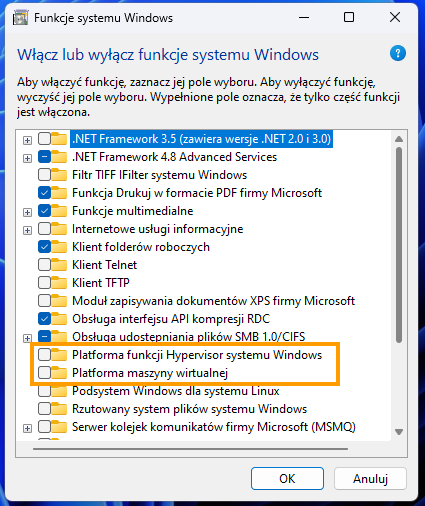Select Rzutowany system plików systemu Windows item
This screenshot has height=506, width=425.
190,409
